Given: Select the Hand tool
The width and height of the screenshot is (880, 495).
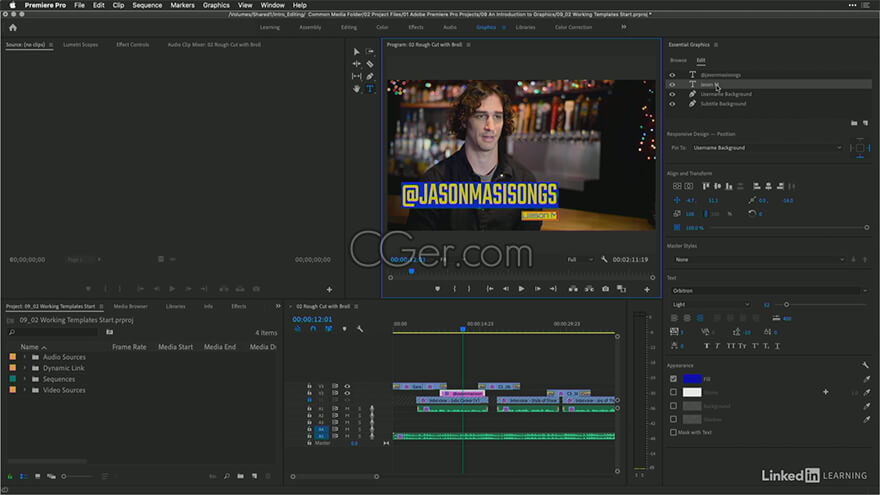Looking at the screenshot, I should (356, 89).
